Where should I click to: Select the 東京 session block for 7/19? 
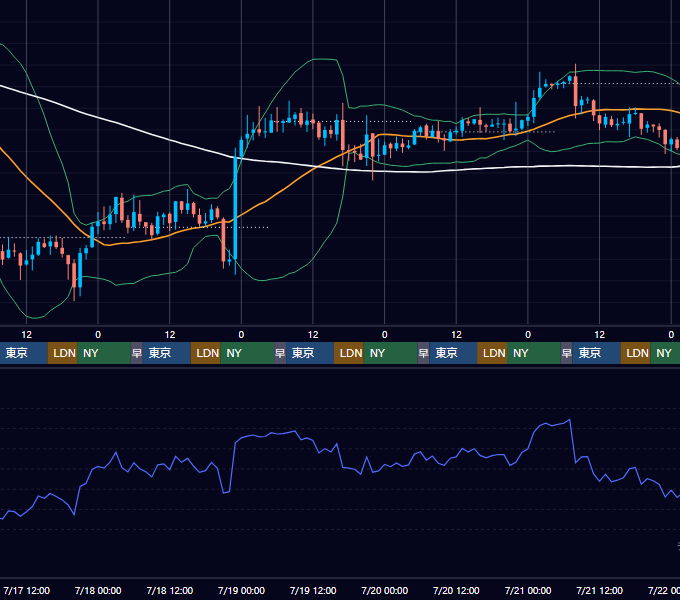click(310, 353)
